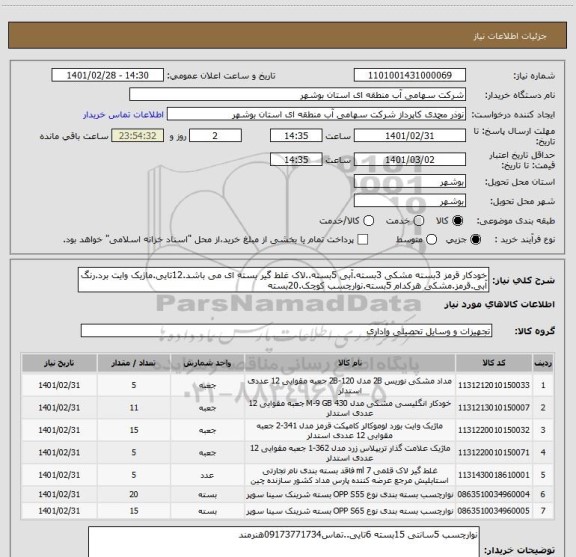Click the گروه کالا field
This screenshot has width=576, height=557.
tap(286, 331)
